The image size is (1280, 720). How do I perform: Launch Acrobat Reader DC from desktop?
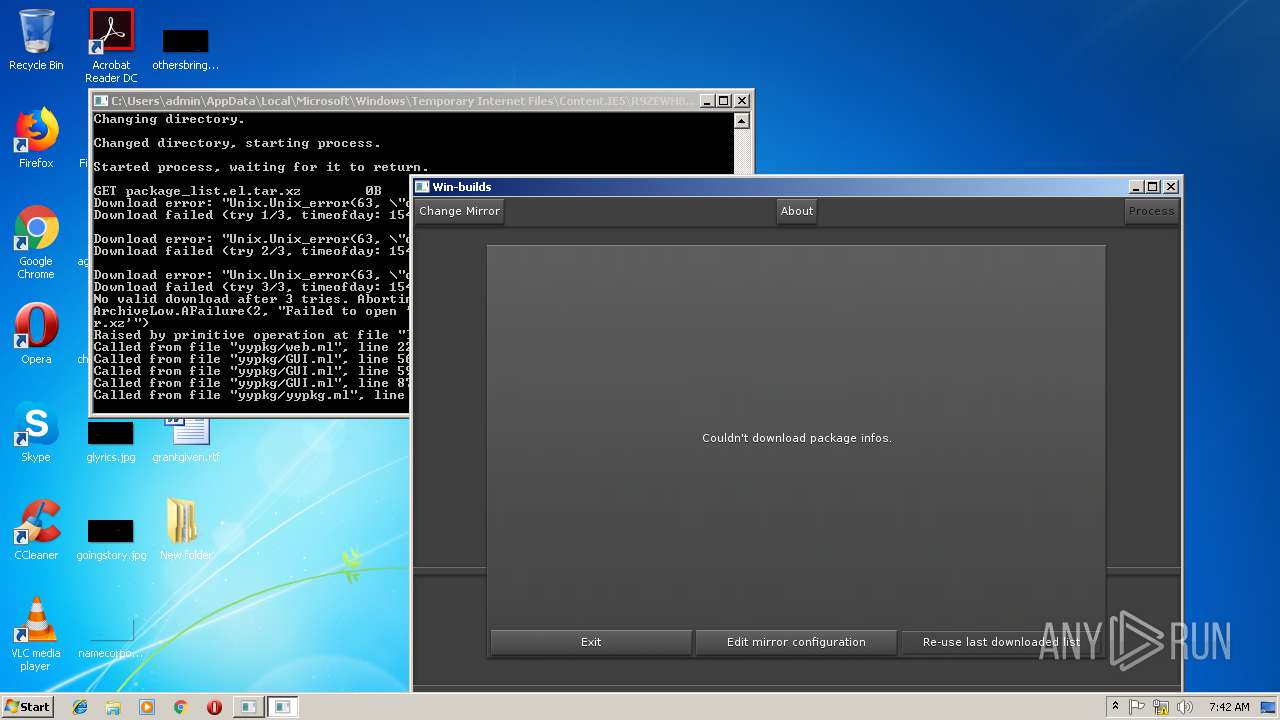coord(111,46)
